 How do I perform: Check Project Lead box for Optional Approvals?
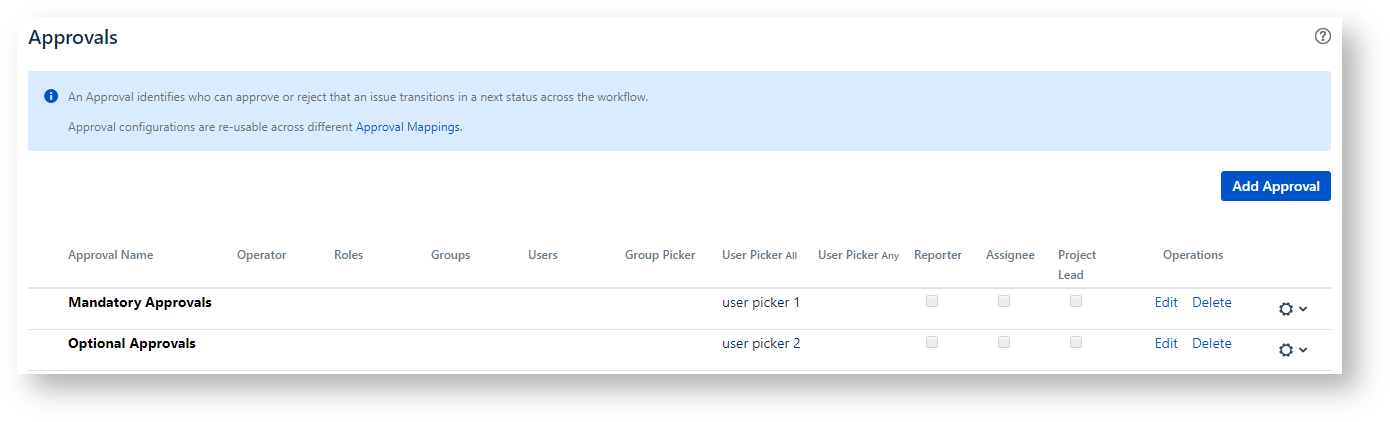(x=1076, y=342)
